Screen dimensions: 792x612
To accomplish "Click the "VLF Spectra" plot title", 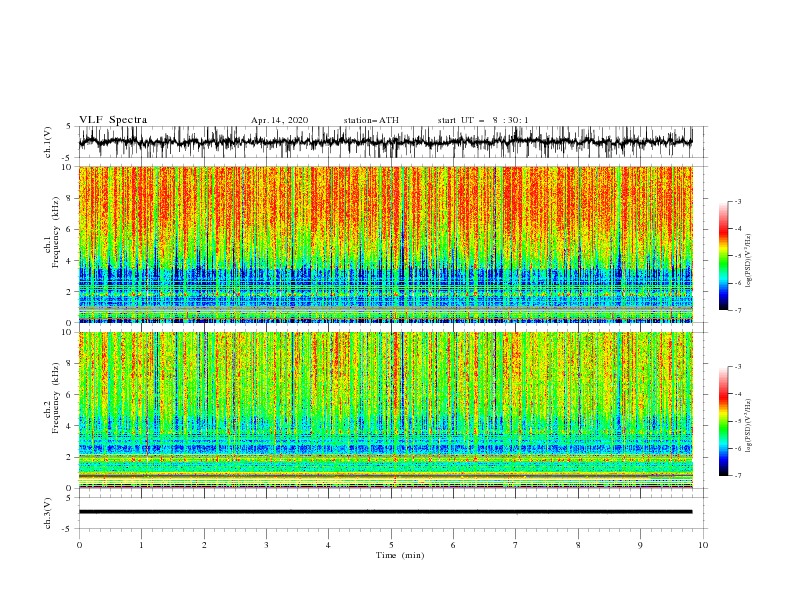I will [113, 120].
